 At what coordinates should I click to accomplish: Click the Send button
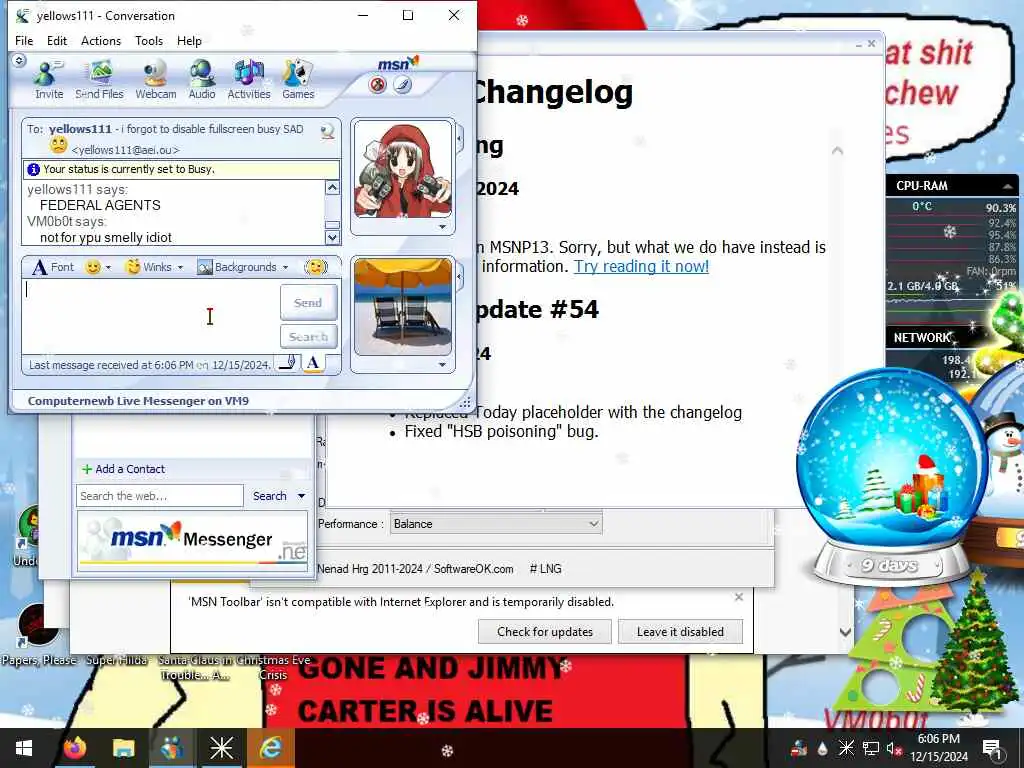(x=308, y=302)
